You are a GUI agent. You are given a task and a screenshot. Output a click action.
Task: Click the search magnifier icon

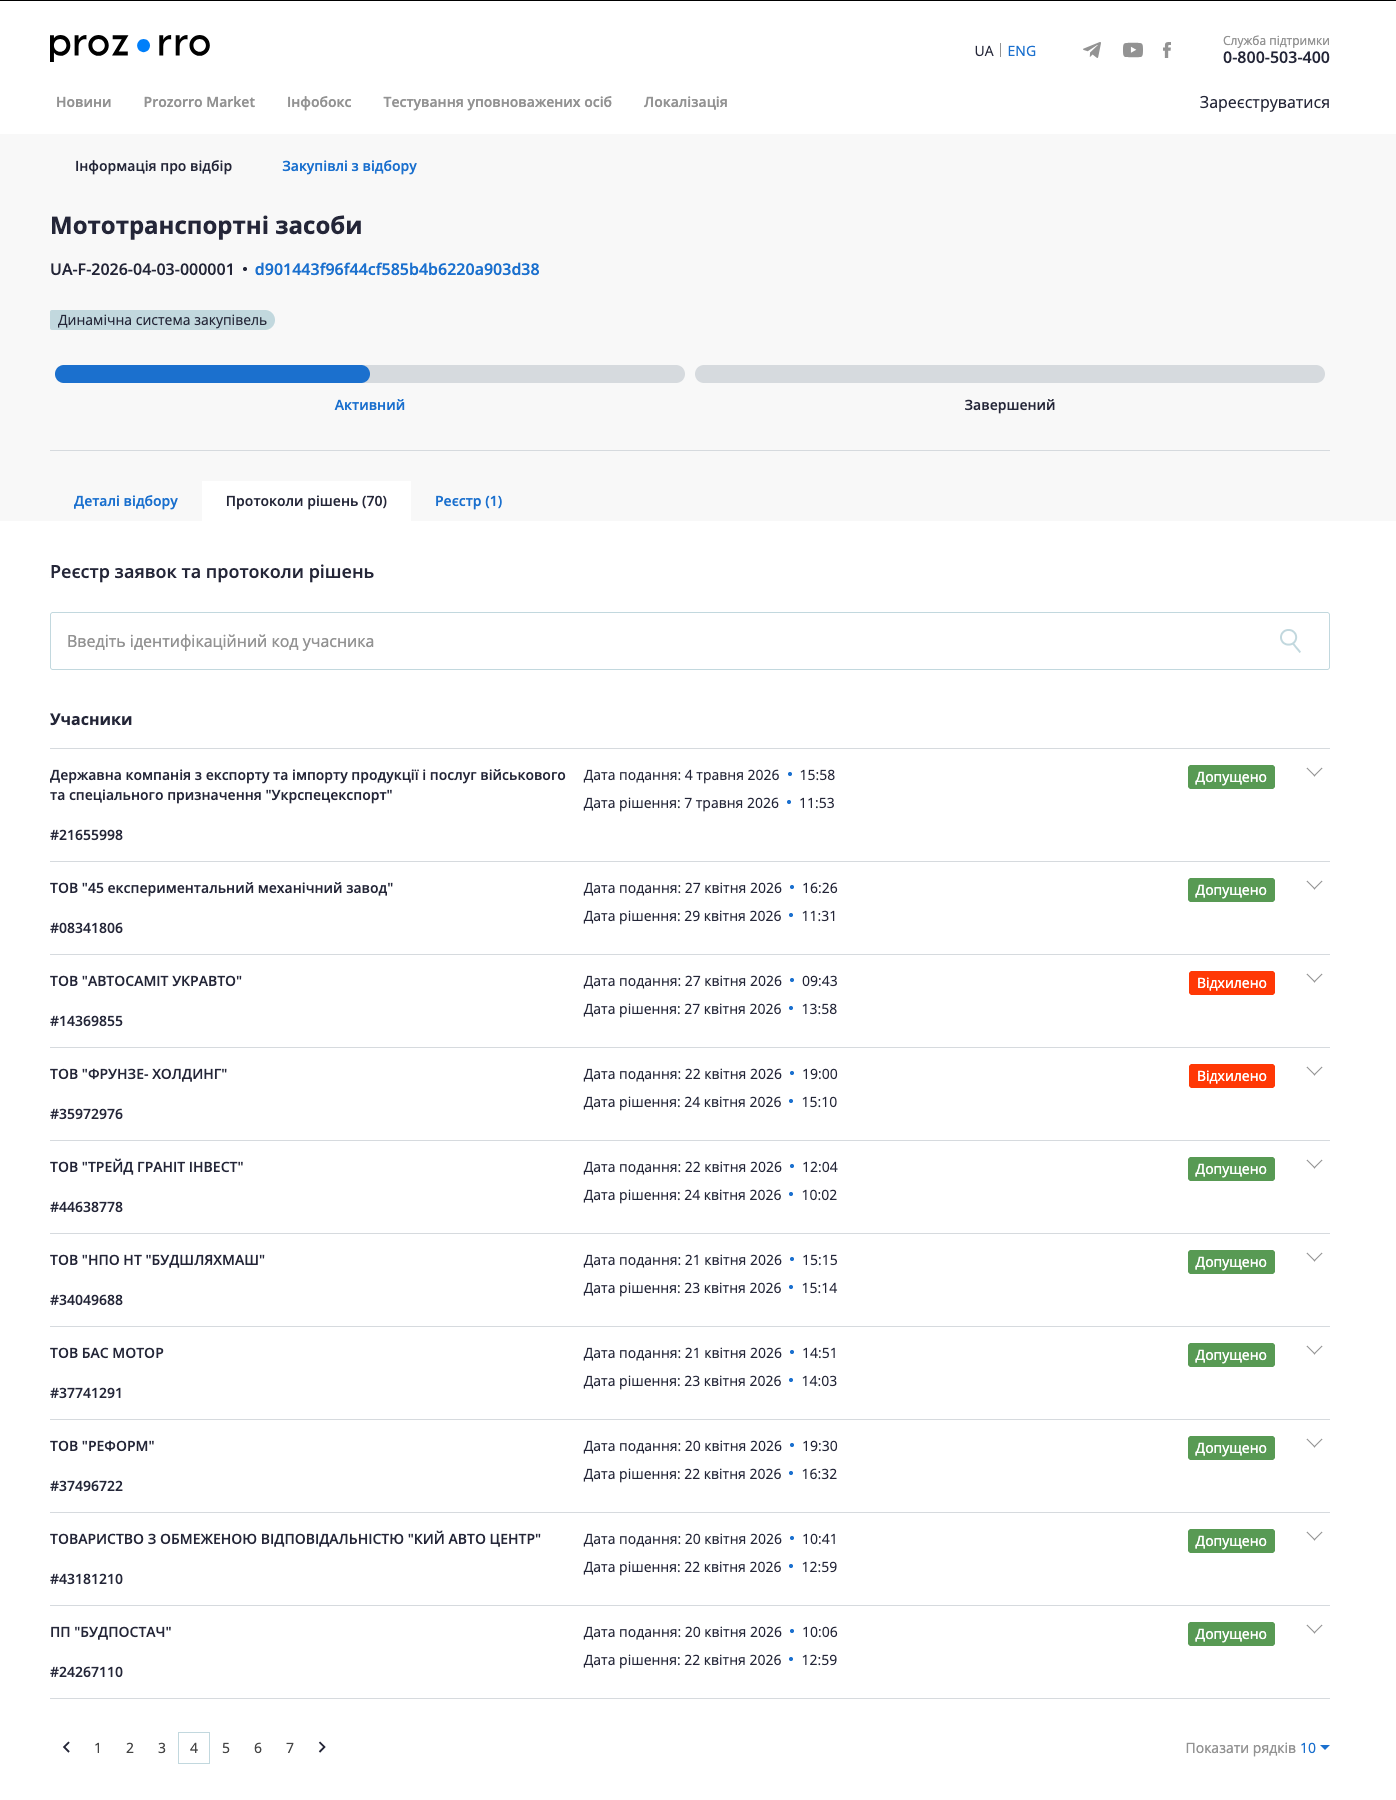click(1290, 641)
